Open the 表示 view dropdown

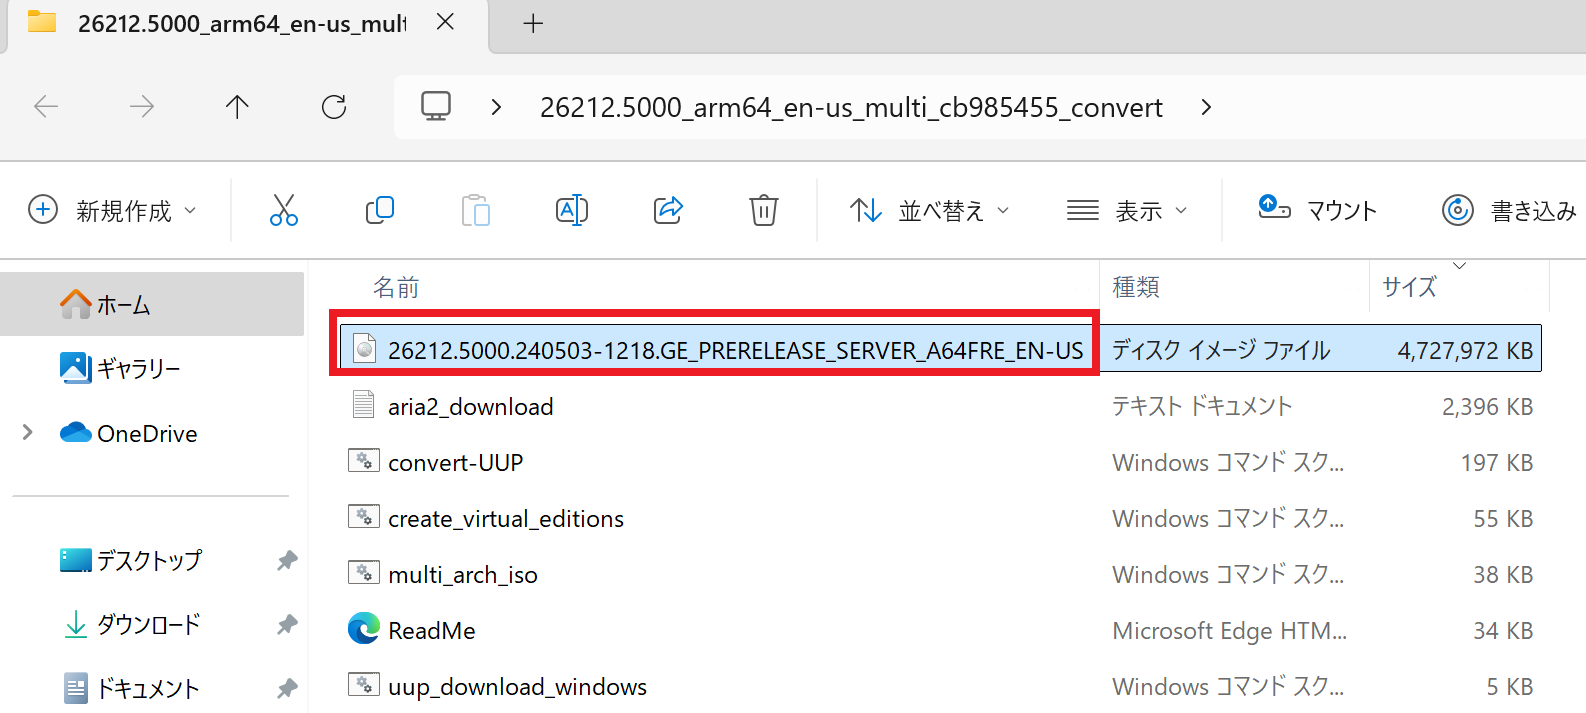point(1127,210)
